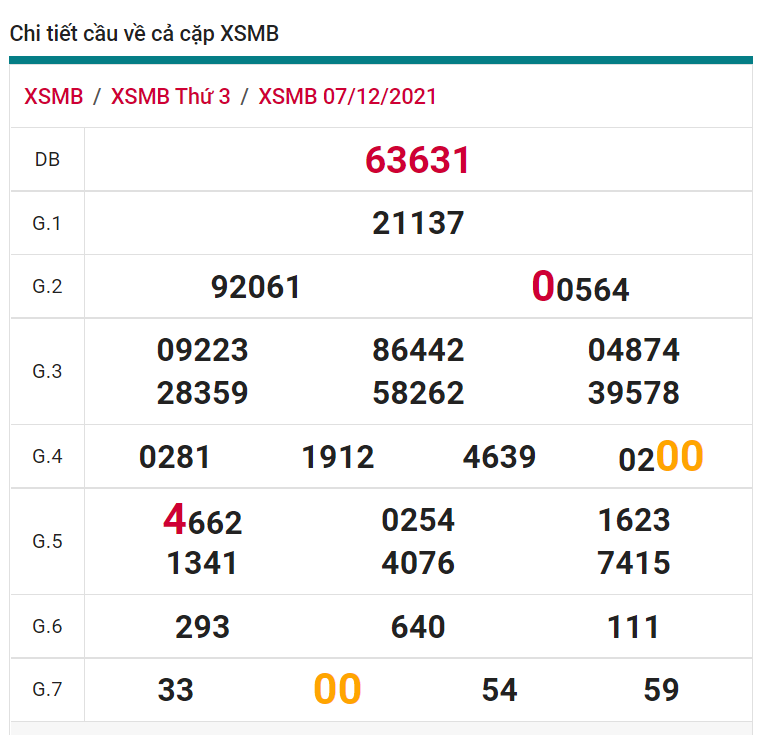This screenshot has height=735, width=761.
Task: Click G.5 number 4662 with red four
Action: pos(203,521)
